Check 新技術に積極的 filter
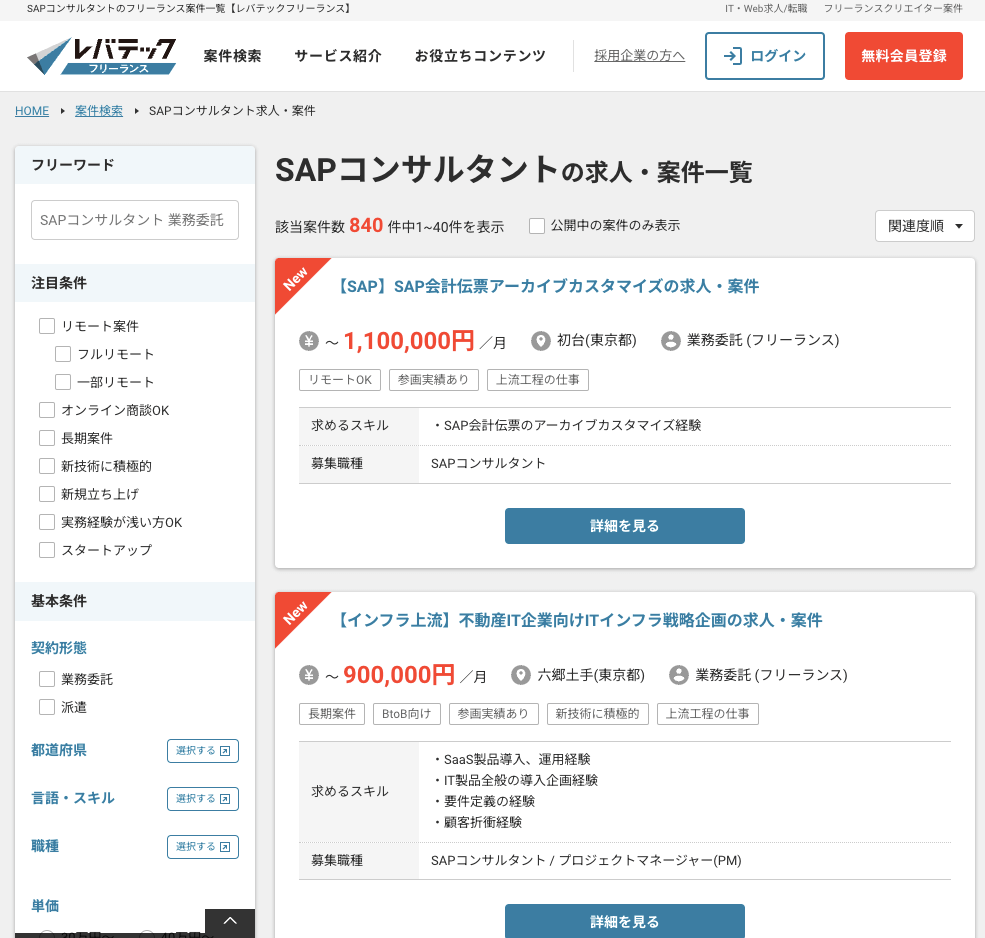This screenshot has width=985, height=938. [x=47, y=466]
